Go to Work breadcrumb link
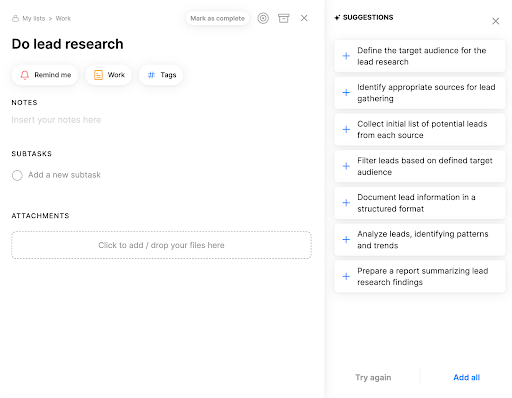 pyautogui.click(x=63, y=18)
